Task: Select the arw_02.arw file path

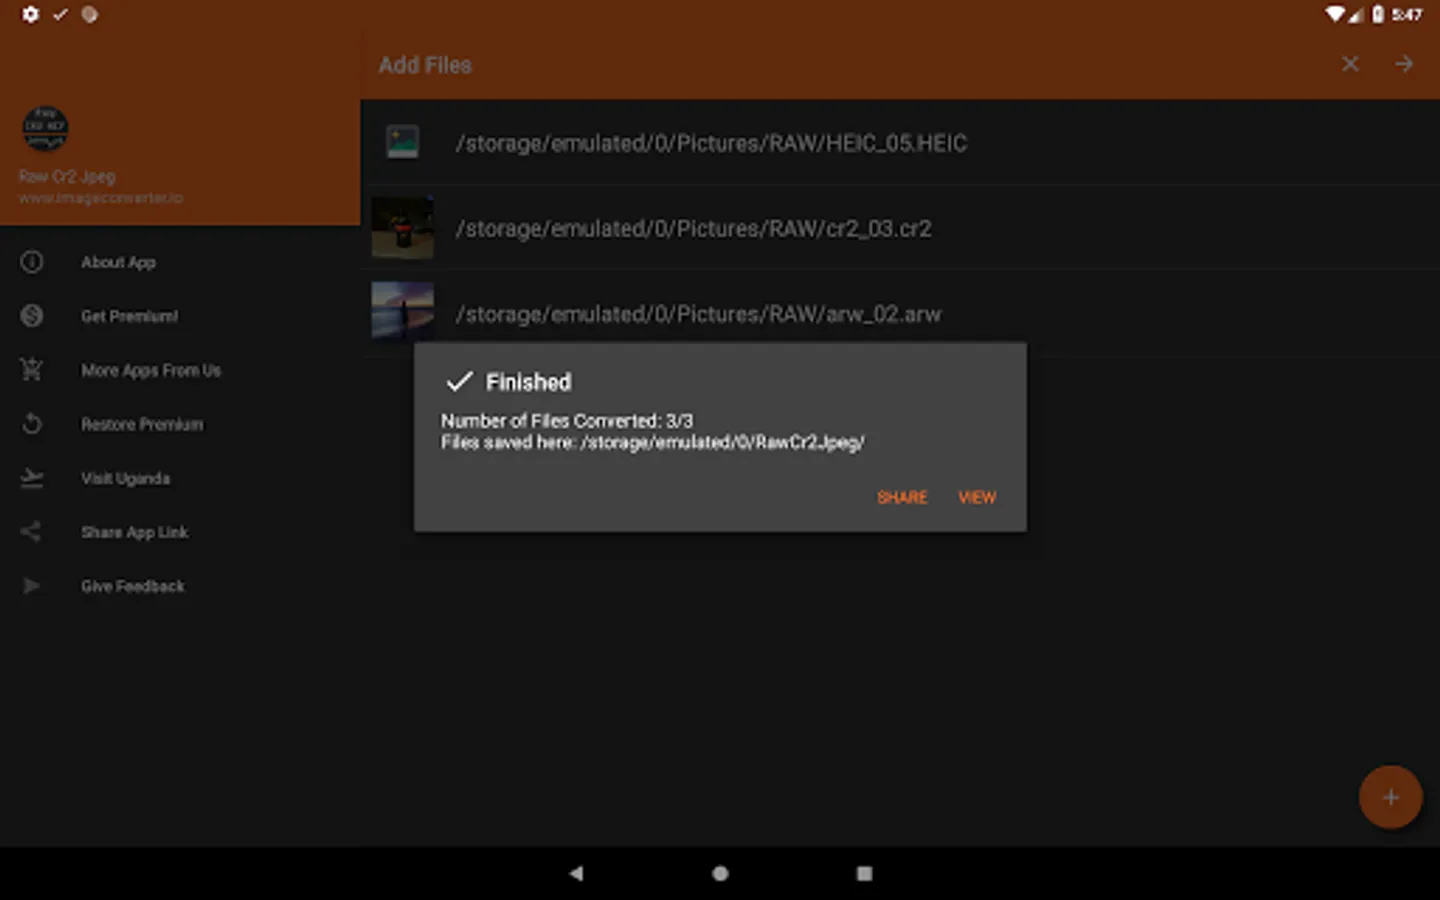Action: [x=698, y=315]
